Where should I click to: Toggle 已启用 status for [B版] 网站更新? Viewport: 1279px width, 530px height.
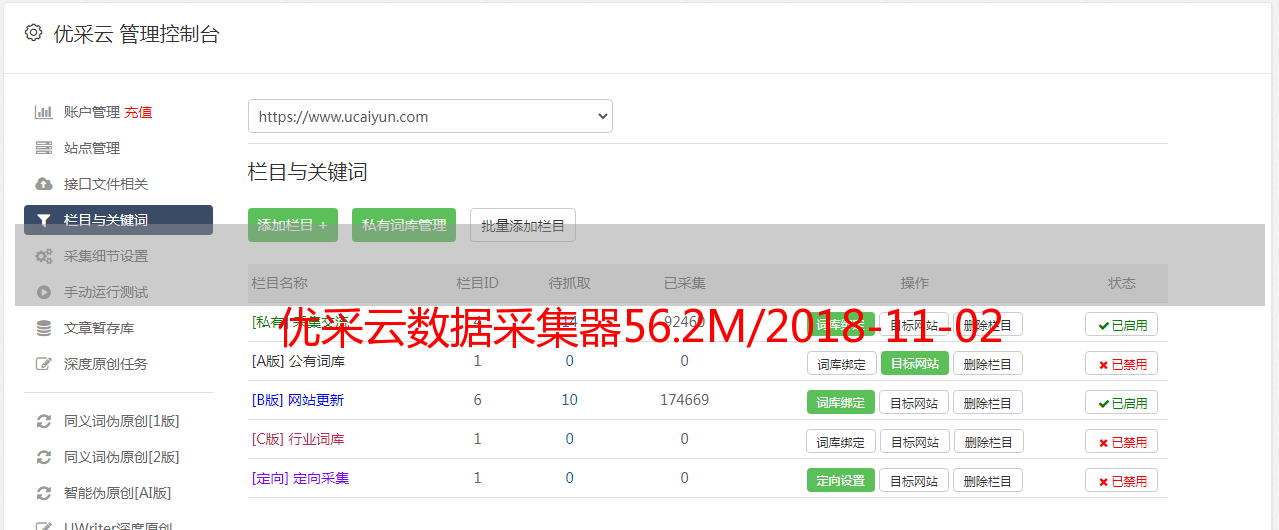1122,402
